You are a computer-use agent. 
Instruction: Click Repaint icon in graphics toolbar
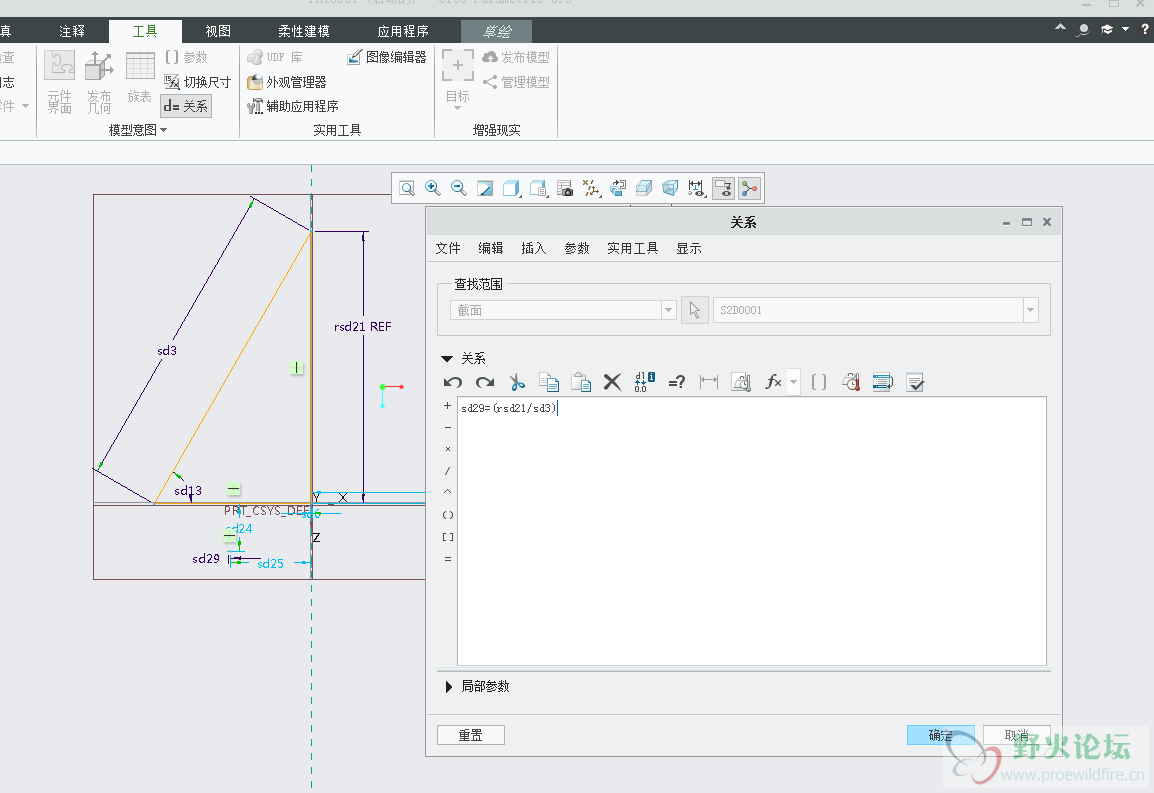pos(484,188)
